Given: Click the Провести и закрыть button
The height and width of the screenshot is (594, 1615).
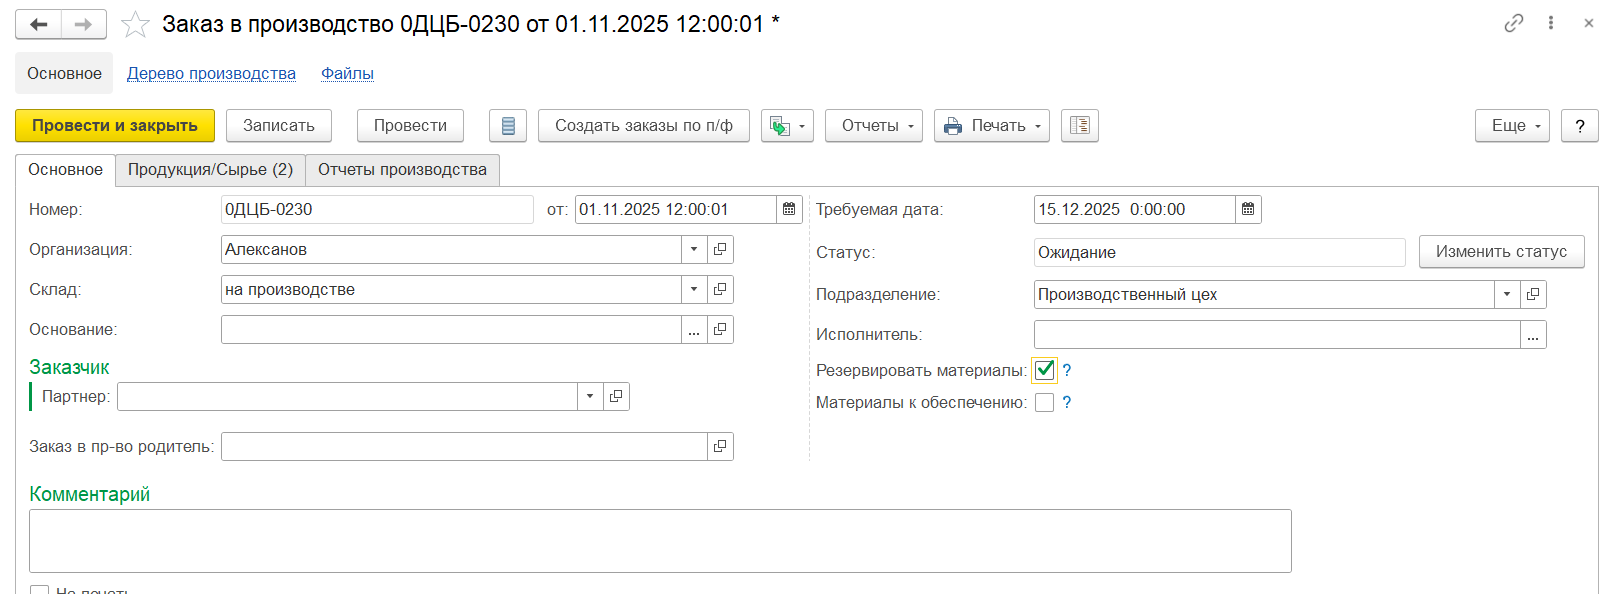Looking at the screenshot, I should (115, 126).
